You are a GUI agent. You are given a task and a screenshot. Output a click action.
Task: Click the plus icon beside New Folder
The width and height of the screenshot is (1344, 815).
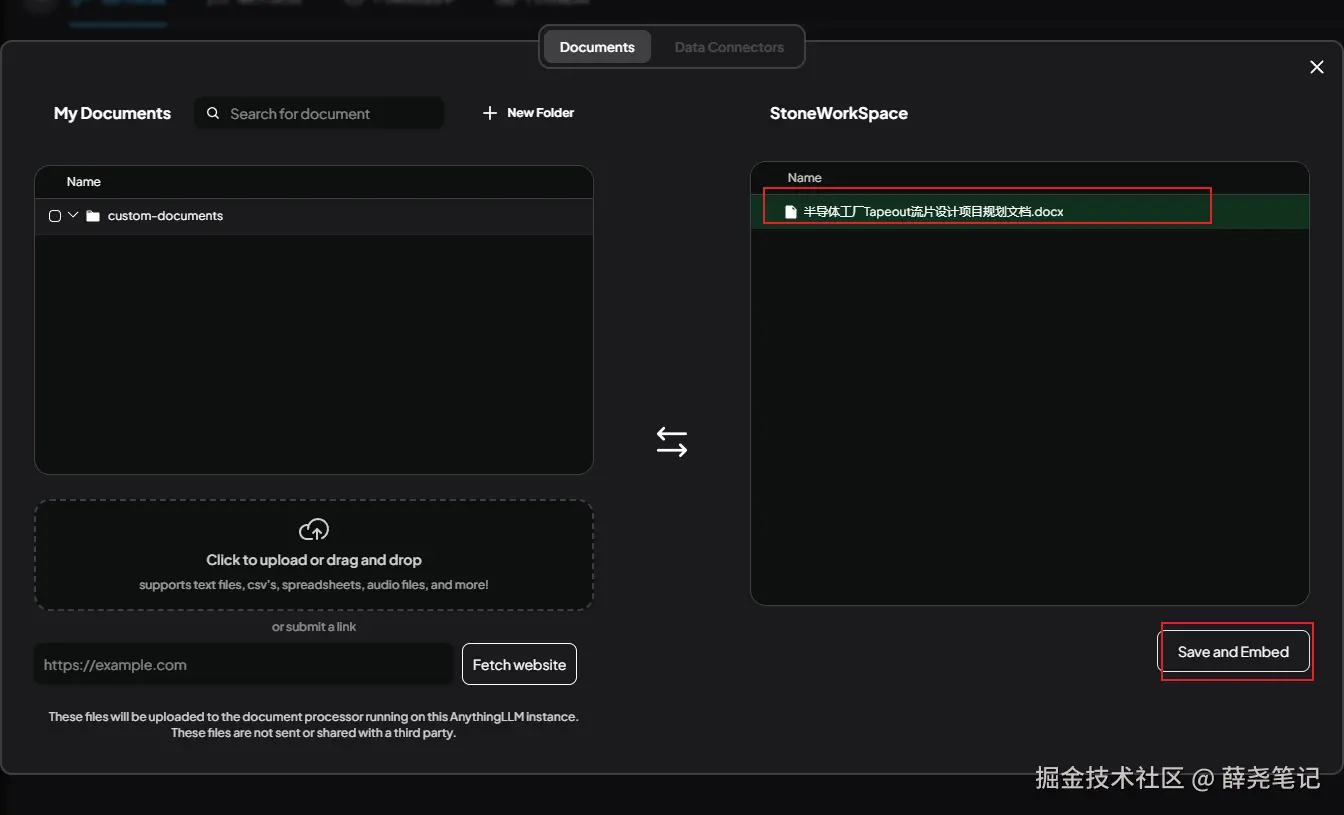pos(490,113)
